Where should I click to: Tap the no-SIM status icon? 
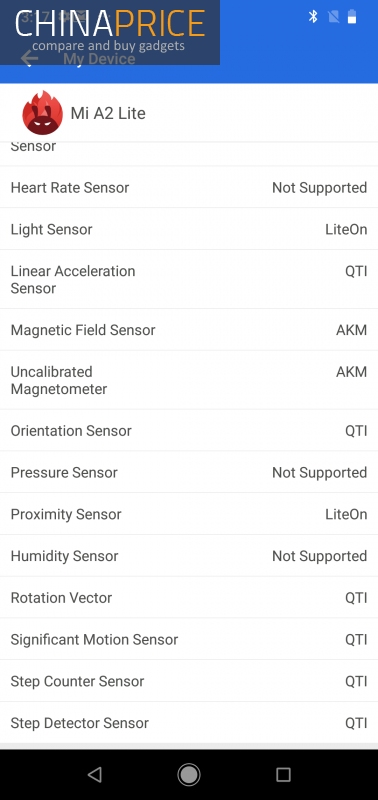[x=334, y=17]
